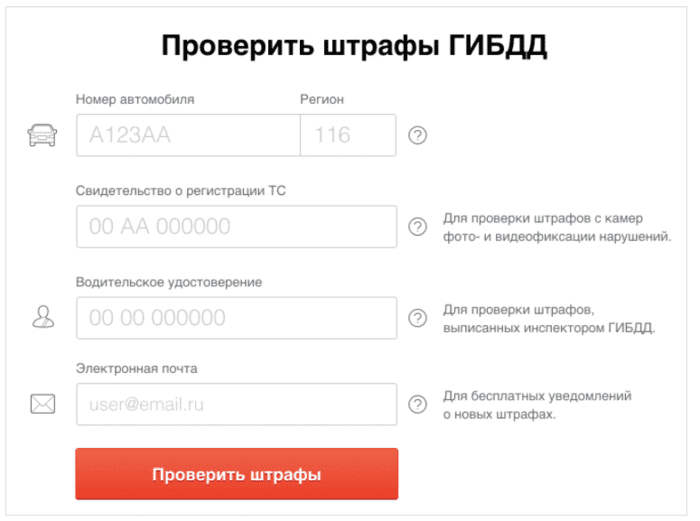Focus the car number field A123AA

point(188,135)
